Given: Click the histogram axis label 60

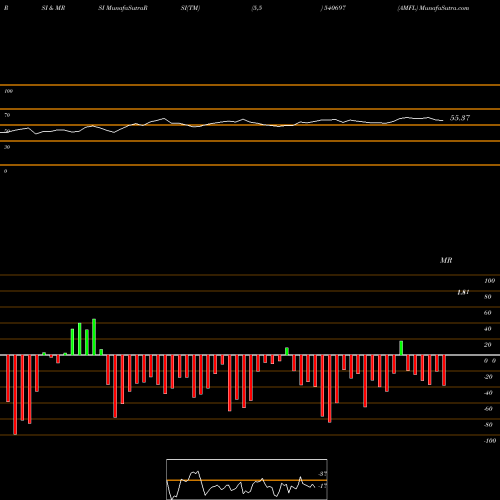Looking at the screenshot, I should (487, 313).
